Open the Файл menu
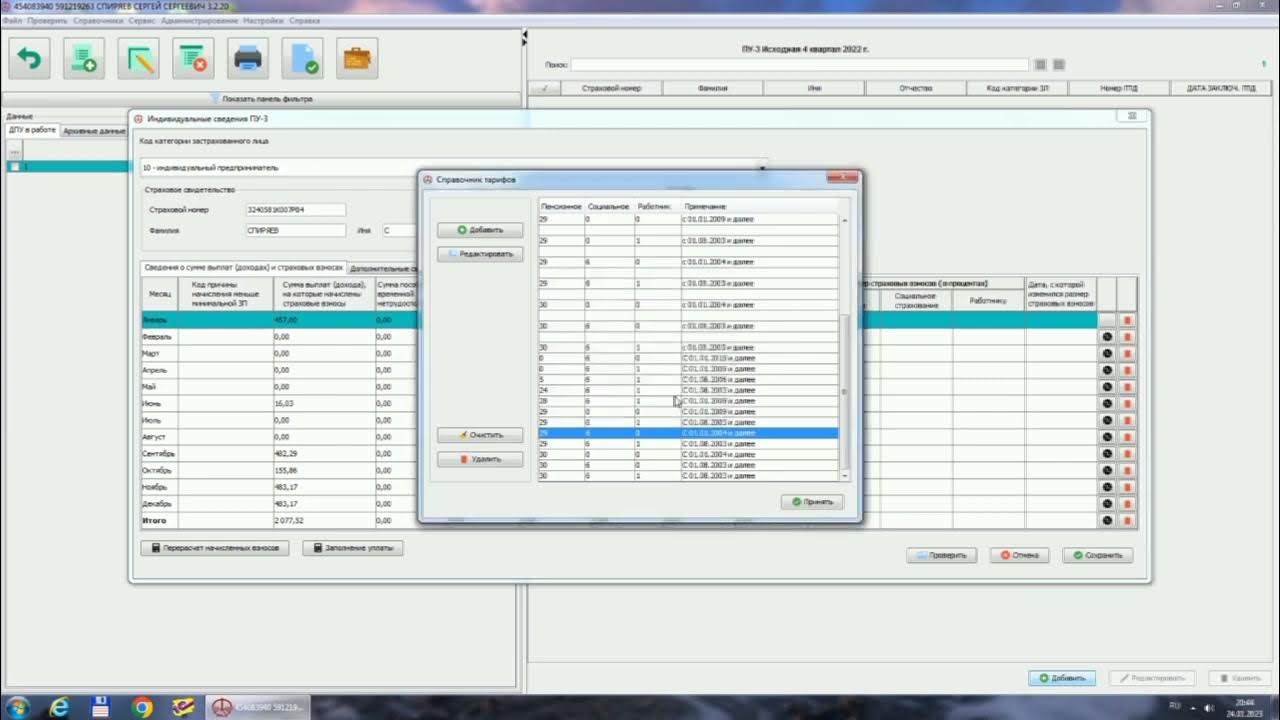Viewport: 1280px width, 720px height. click(x=12, y=21)
